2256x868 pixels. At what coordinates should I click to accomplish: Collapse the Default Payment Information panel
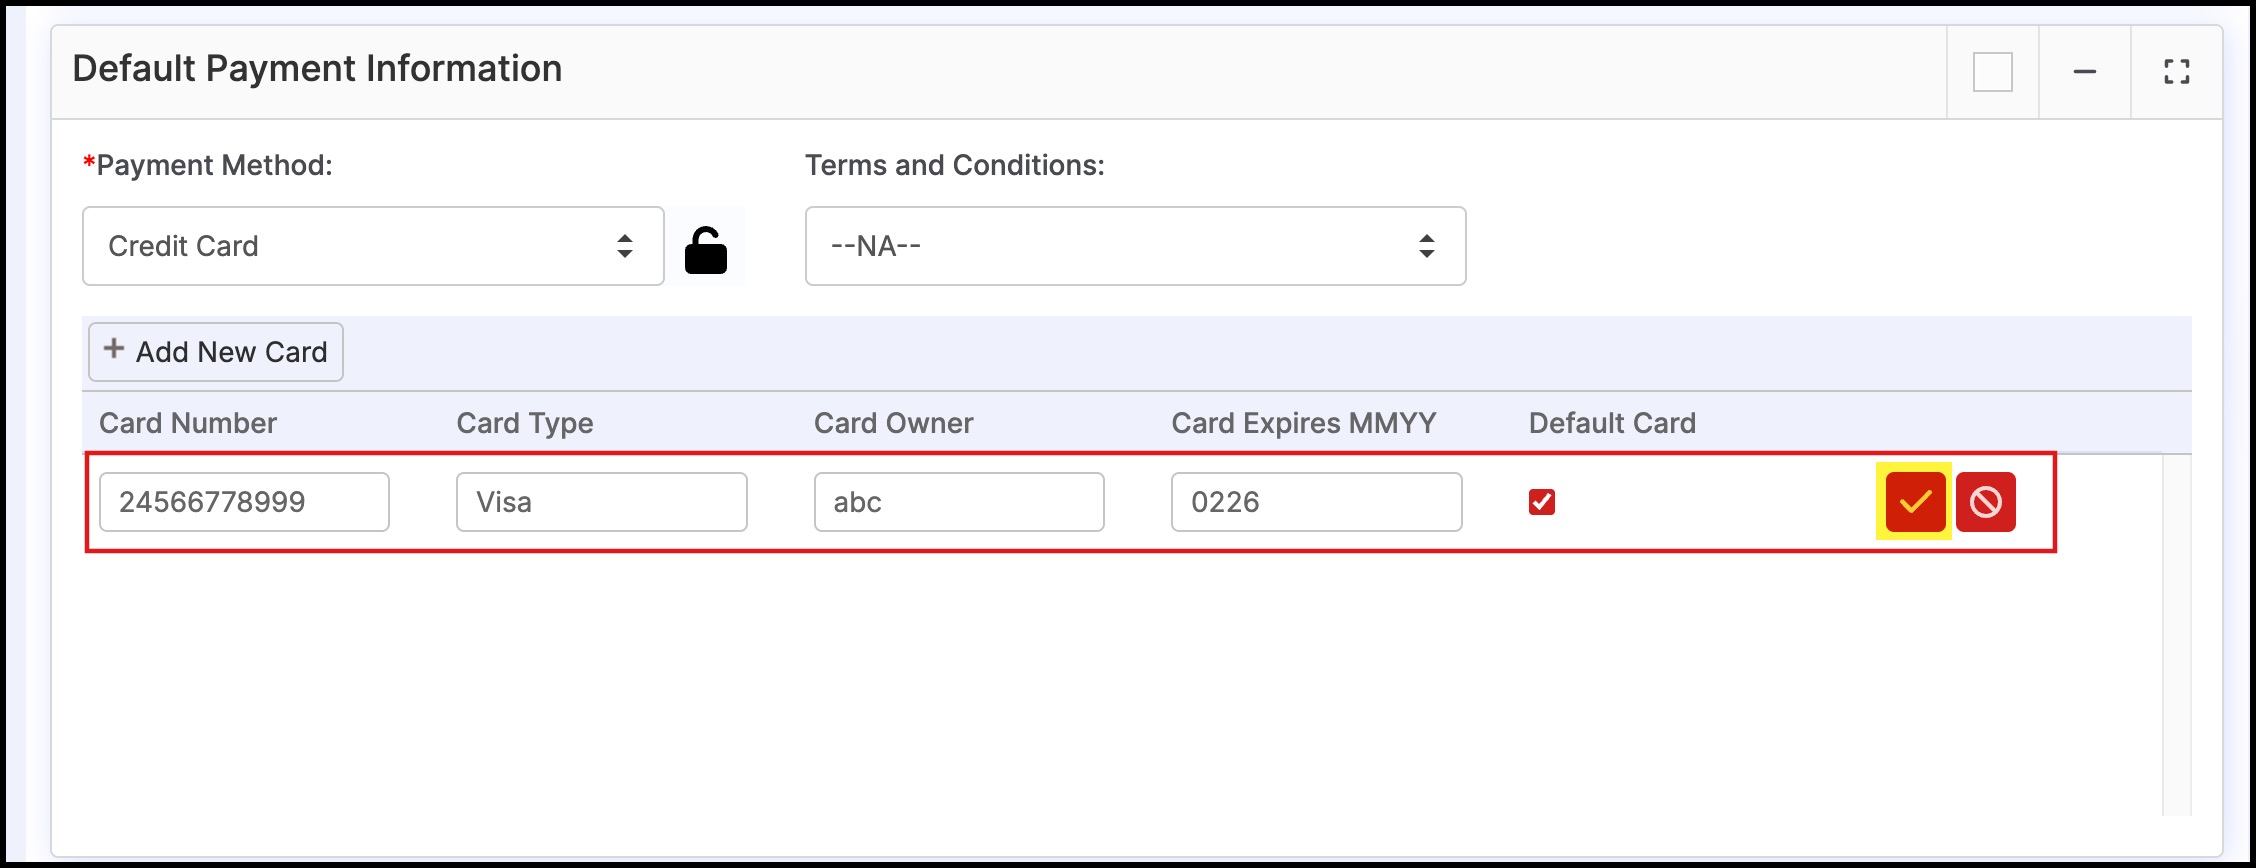click(2085, 72)
